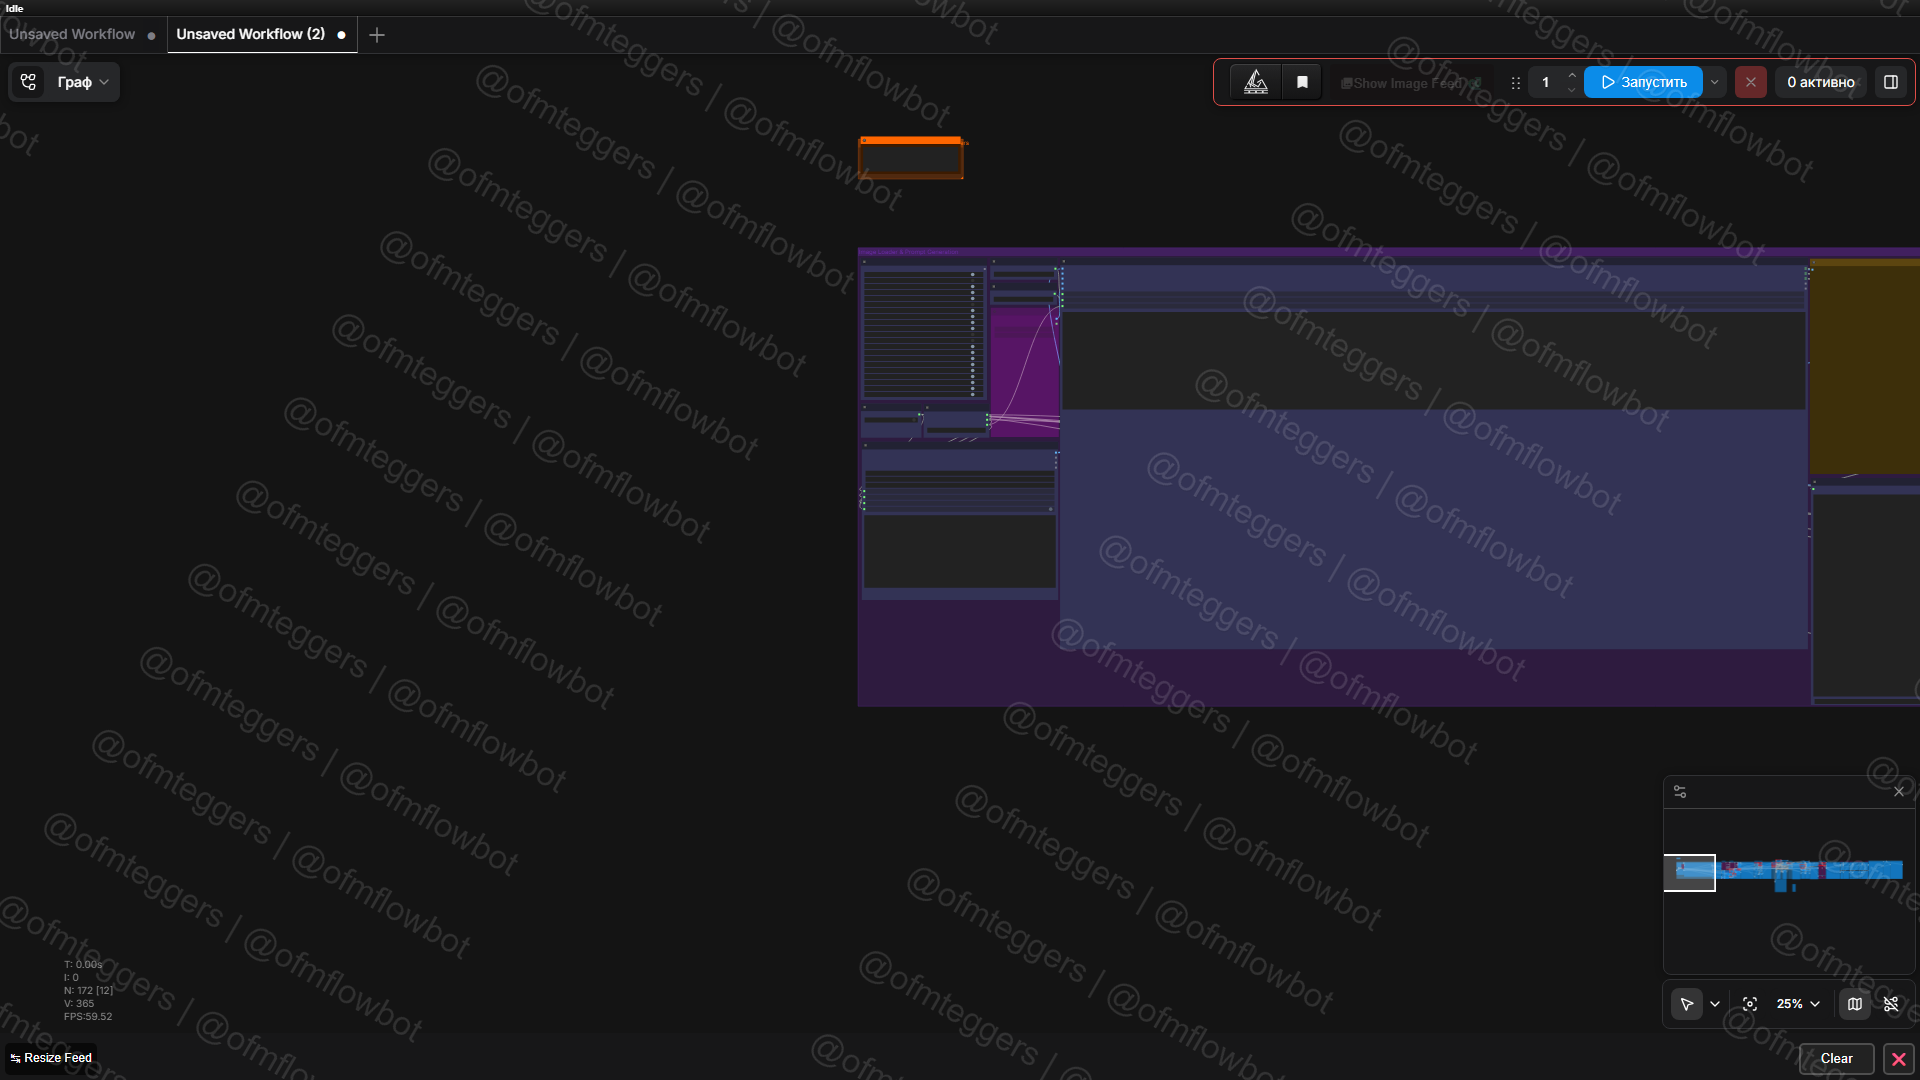Add a new workflow tab with plus
Viewport: 1920px width, 1080px height.
pyautogui.click(x=377, y=35)
